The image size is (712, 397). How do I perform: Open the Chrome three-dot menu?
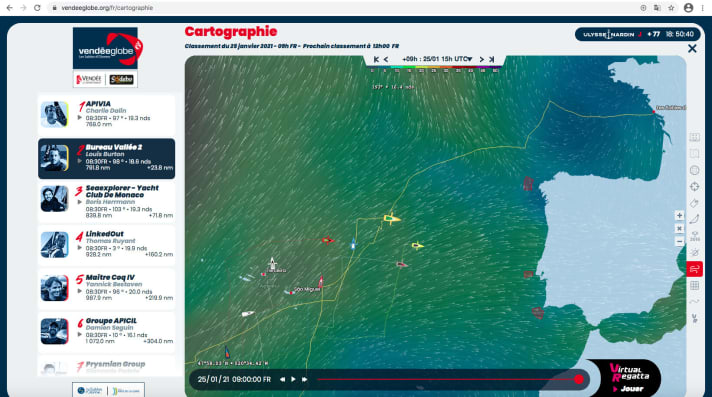pos(702,8)
